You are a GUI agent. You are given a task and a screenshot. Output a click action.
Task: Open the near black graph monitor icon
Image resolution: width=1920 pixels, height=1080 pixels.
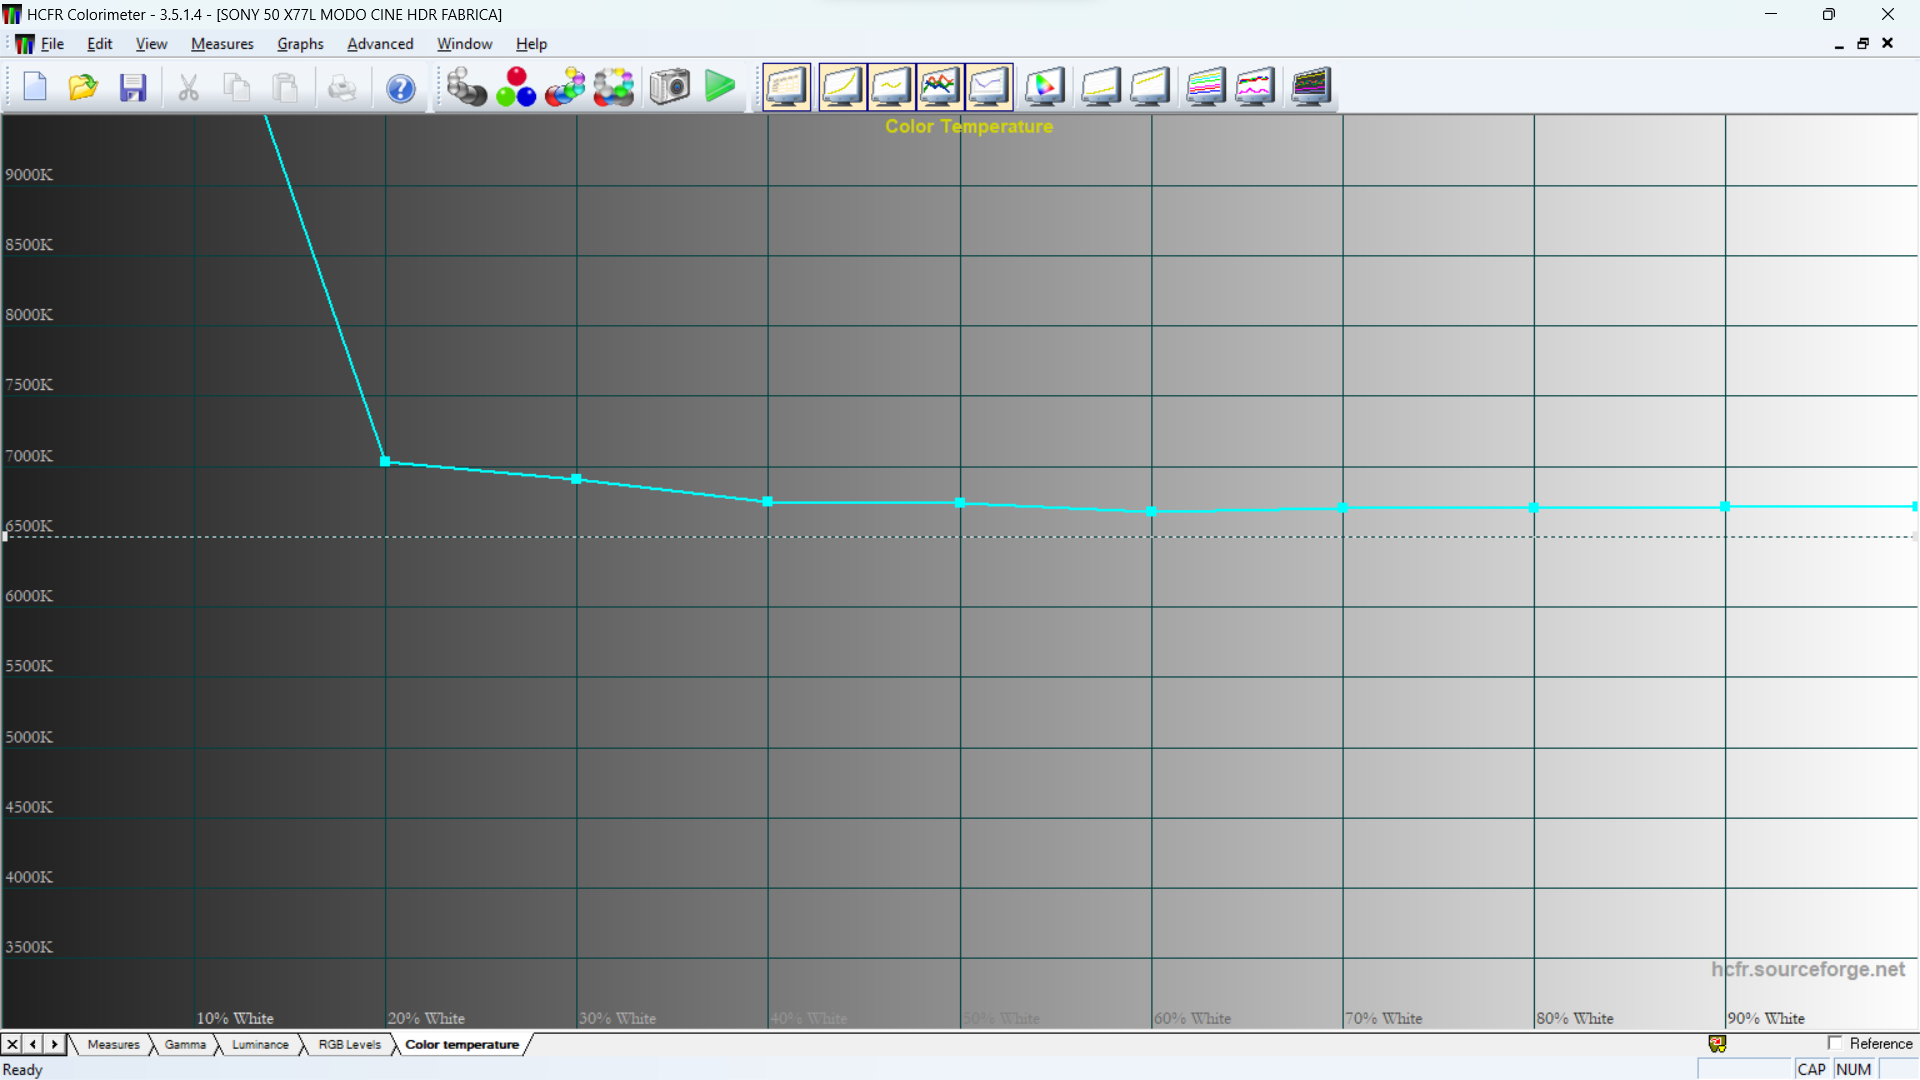[1101, 87]
